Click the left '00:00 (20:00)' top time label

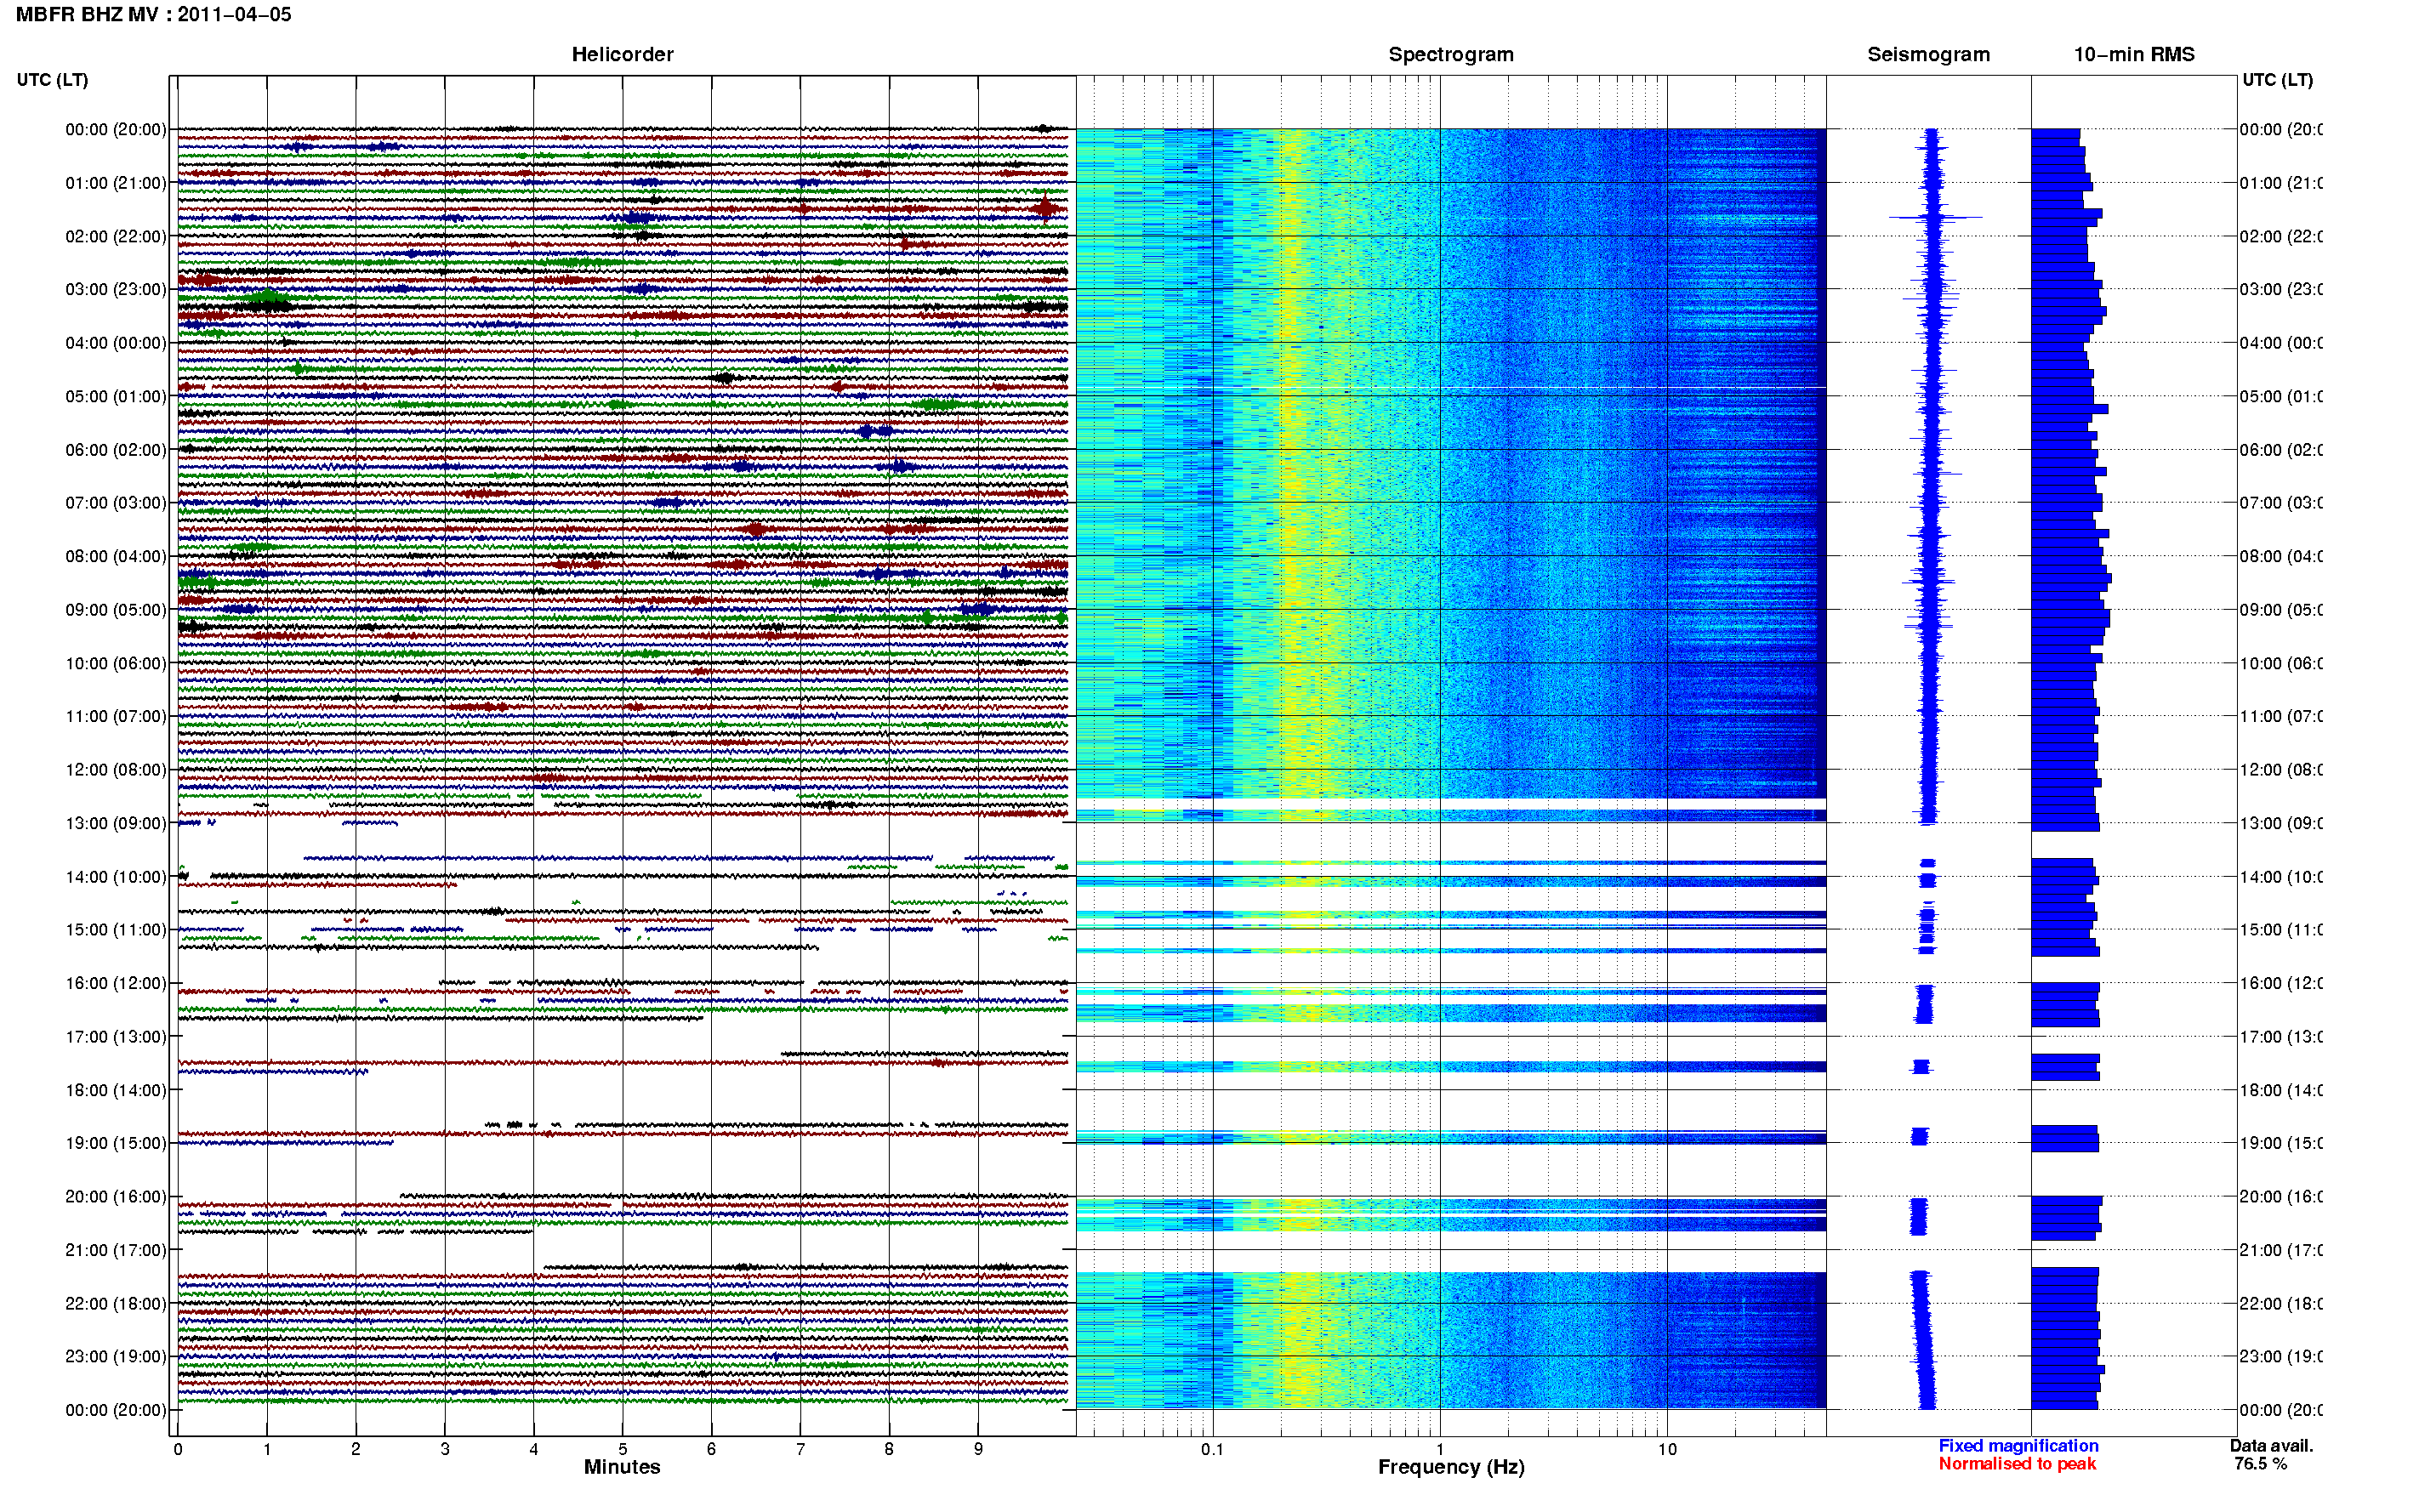tap(116, 130)
